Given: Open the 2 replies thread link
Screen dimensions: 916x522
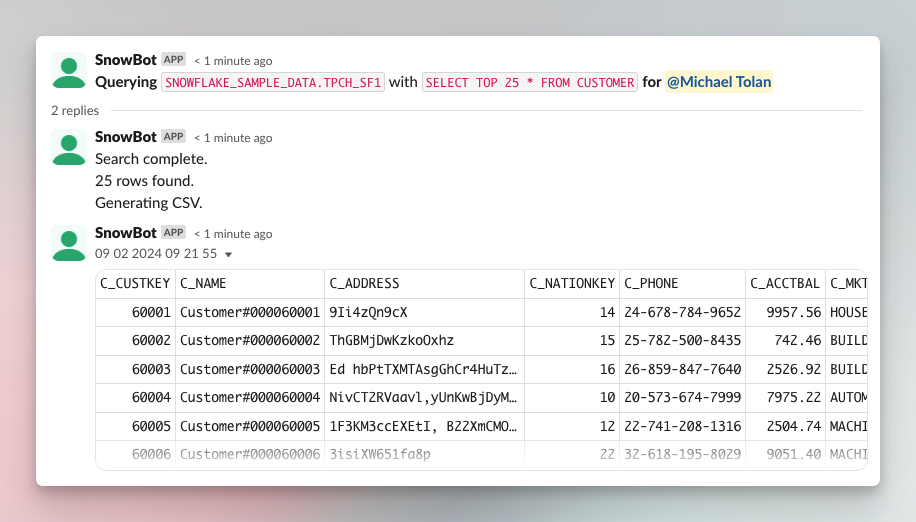Looking at the screenshot, I should 75,110.
